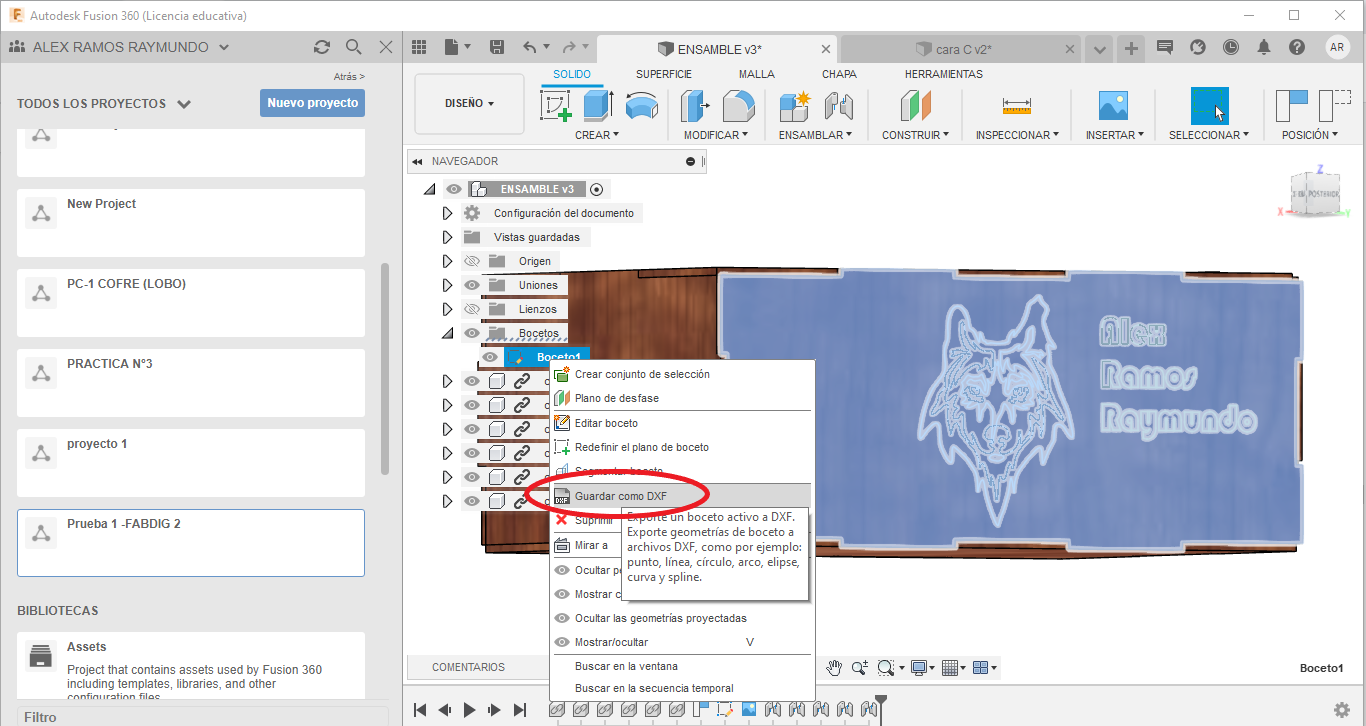Open the AR user profile avatar
Viewport: 1366px width, 726px height.
1337,47
